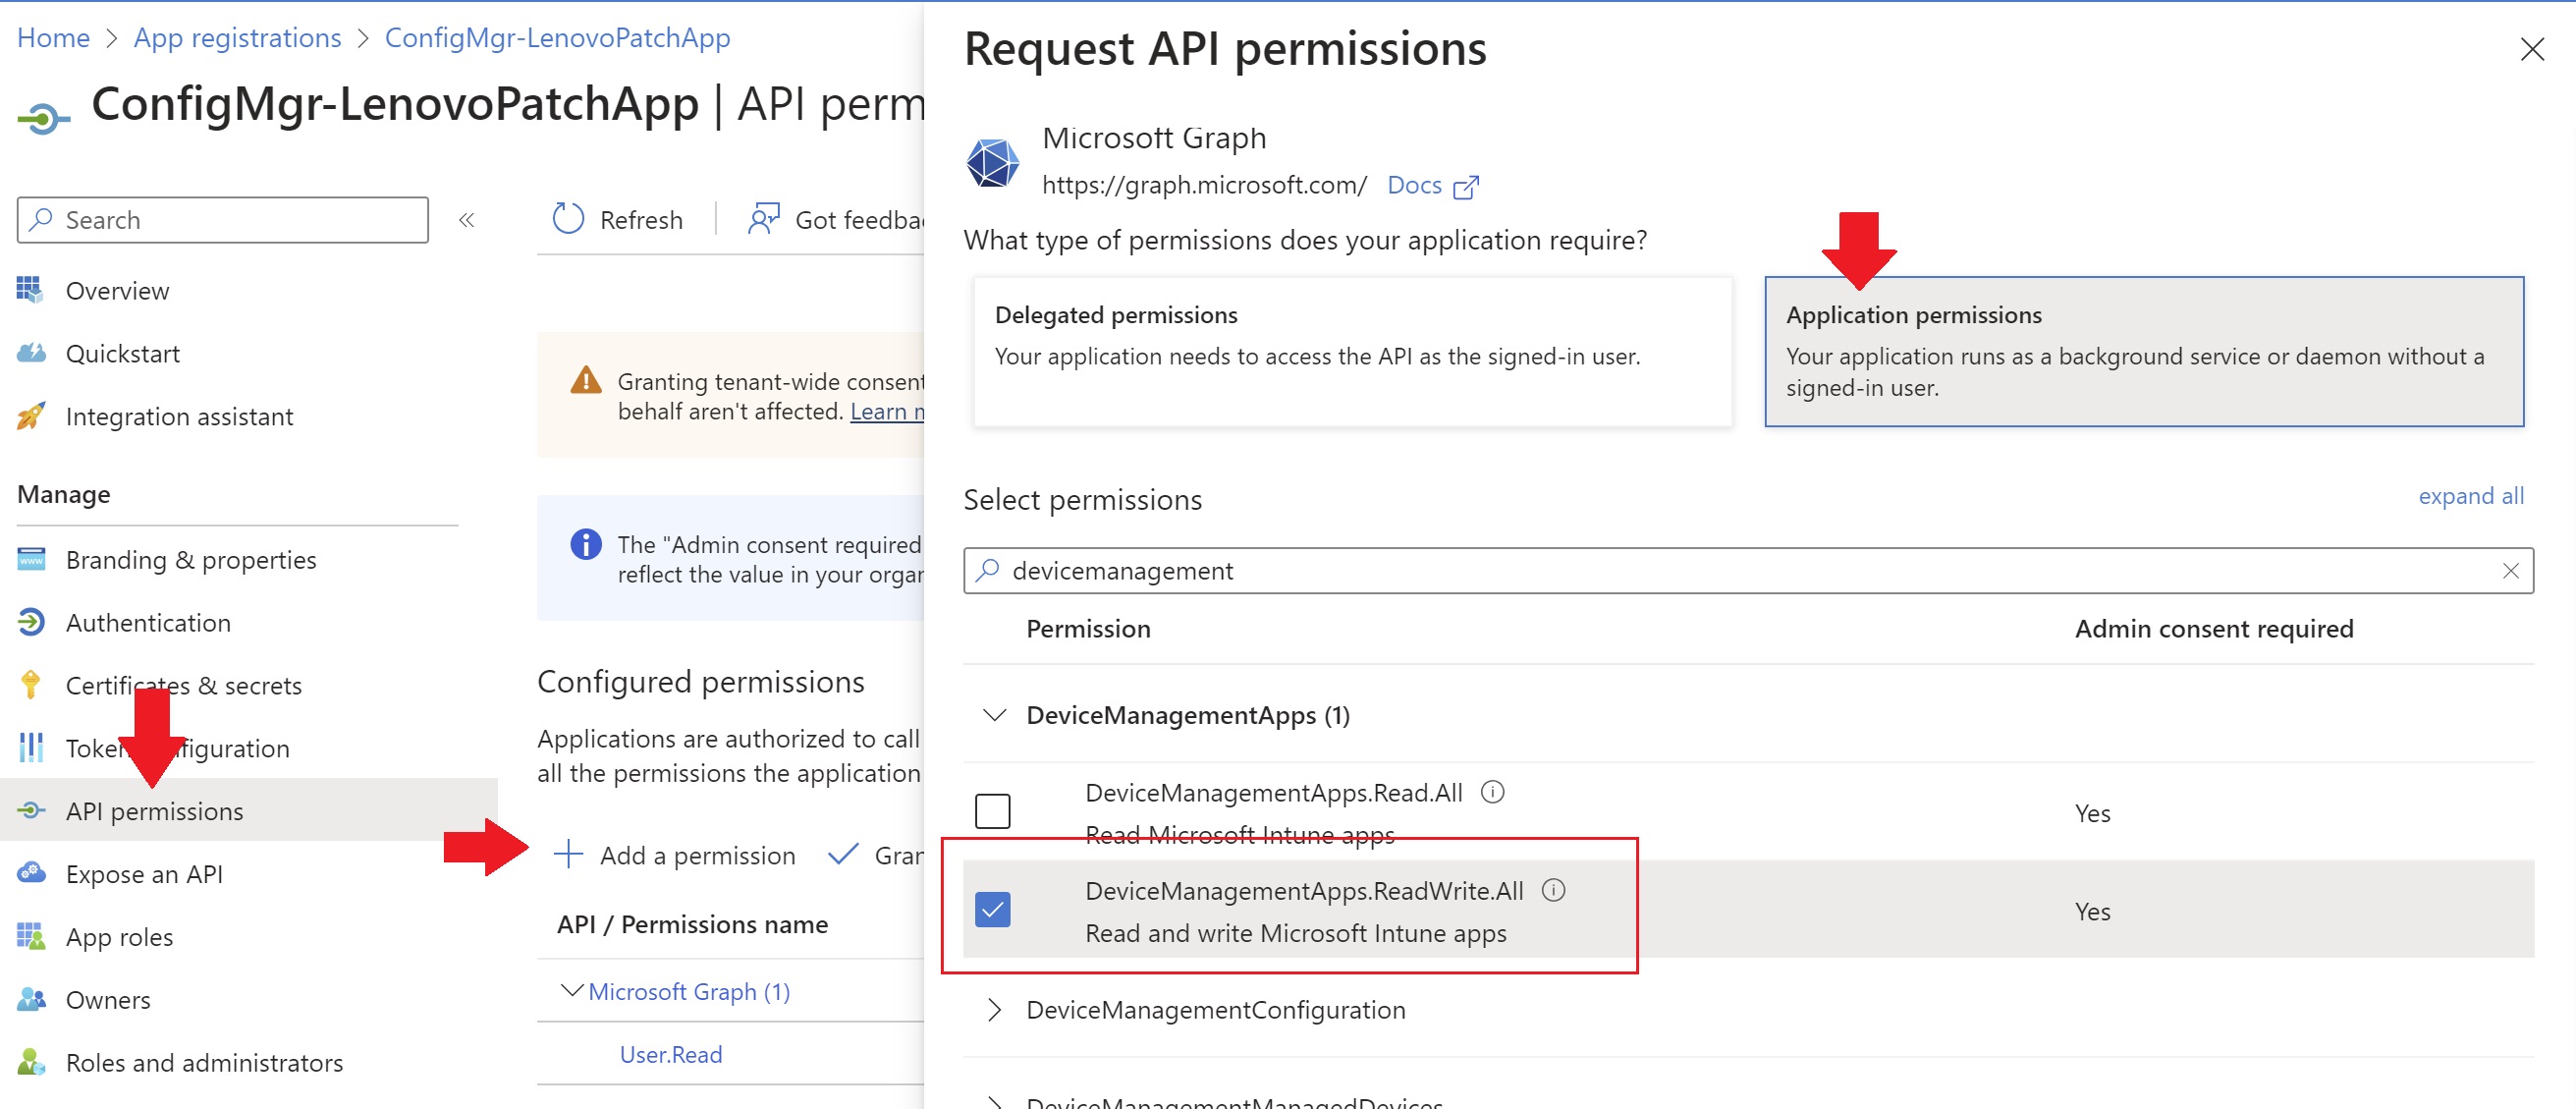Click the plus icon for Add a permission

click(568, 854)
